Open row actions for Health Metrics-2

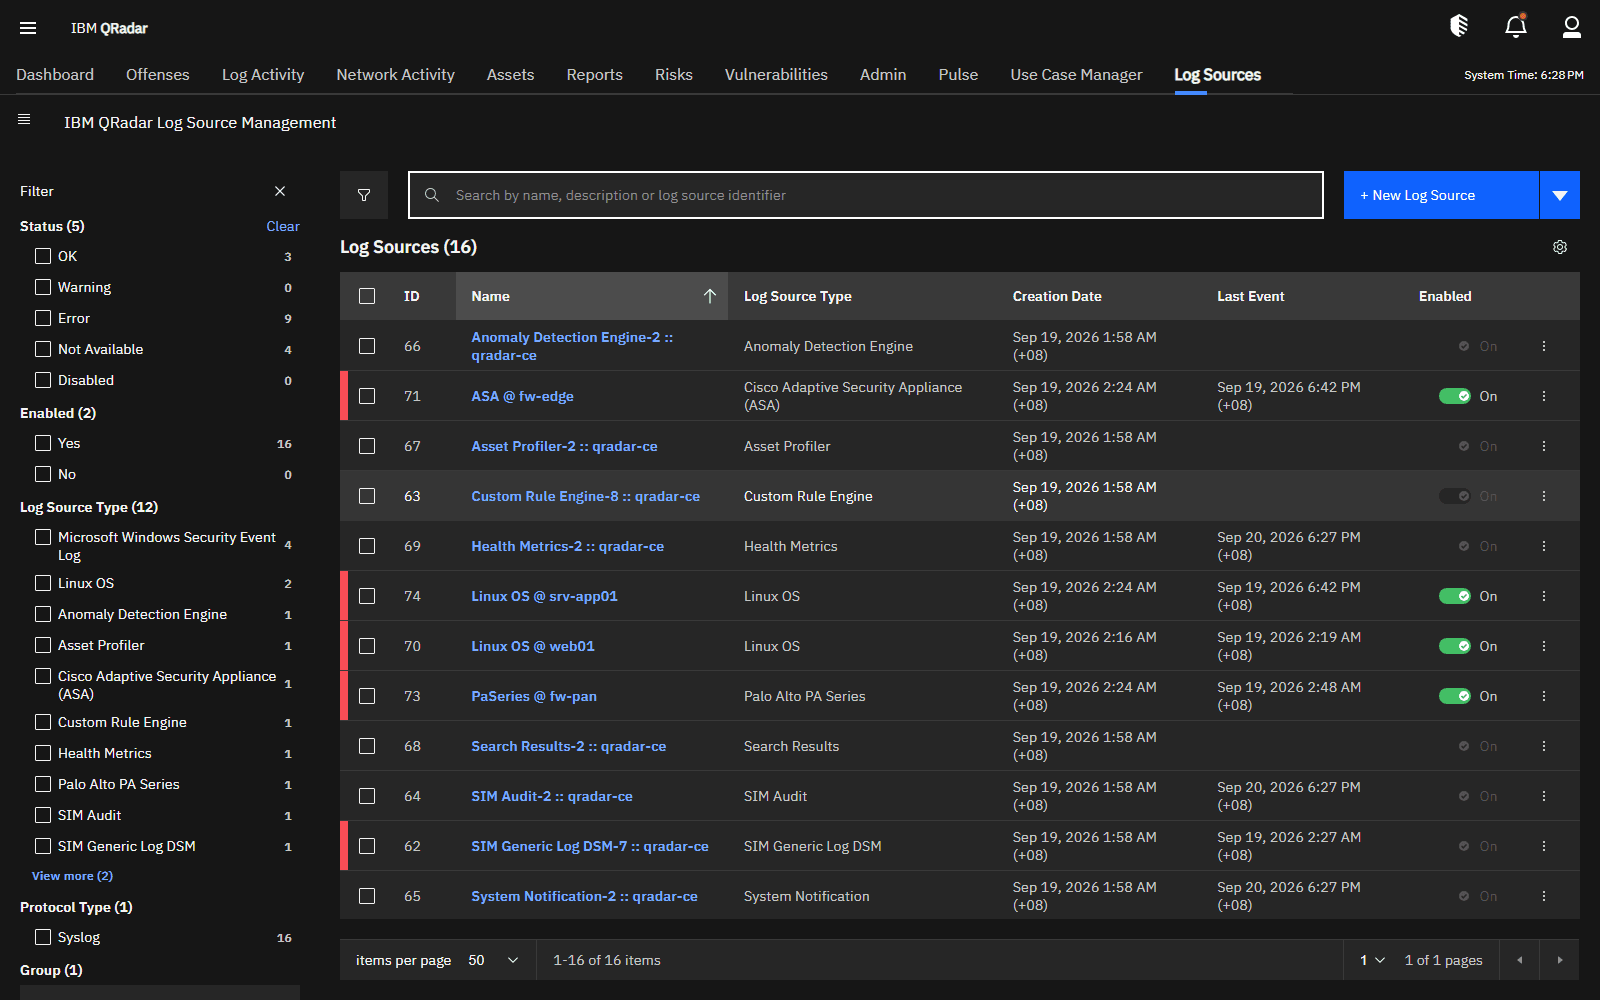tap(1544, 546)
